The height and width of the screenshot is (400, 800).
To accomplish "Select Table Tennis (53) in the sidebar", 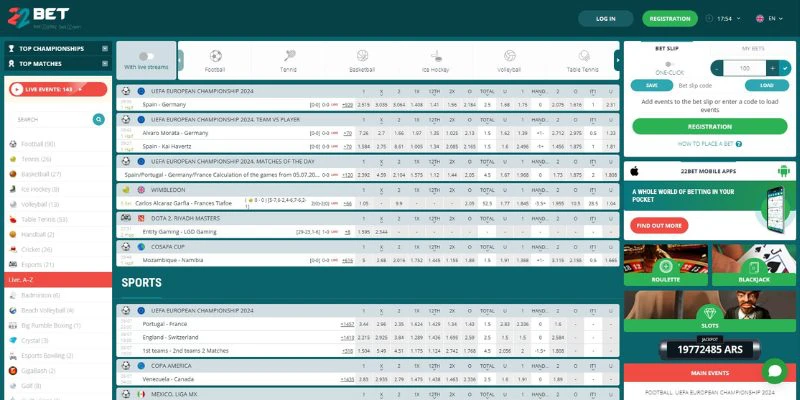I will pyautogui.click(x=58, y=219).
